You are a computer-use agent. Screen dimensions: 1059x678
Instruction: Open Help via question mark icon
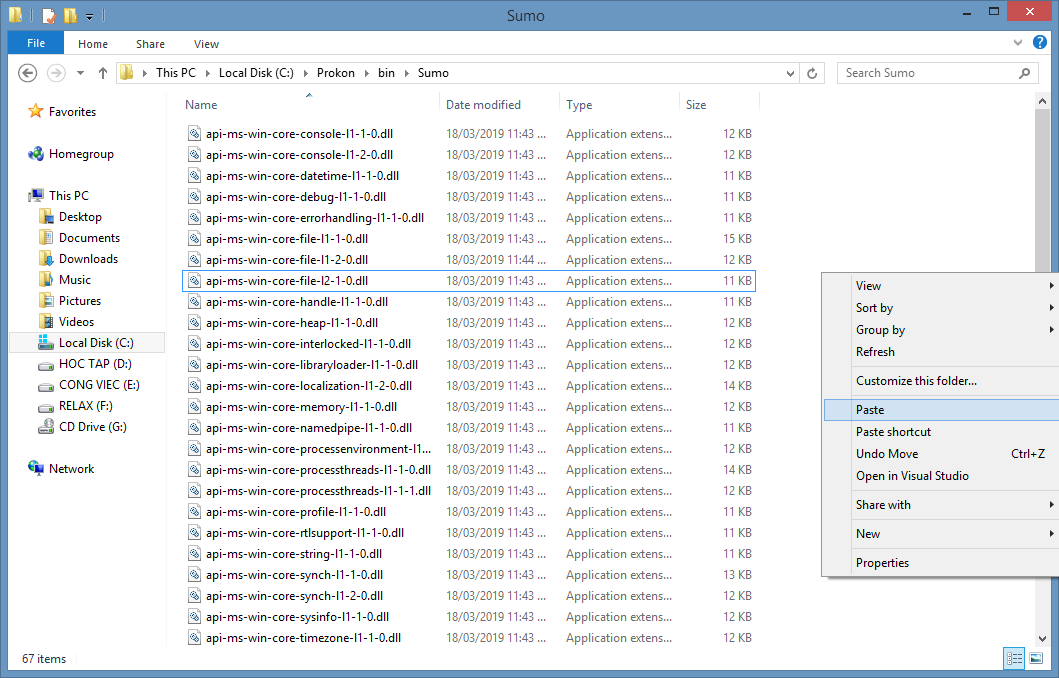tap(1040, 43)
